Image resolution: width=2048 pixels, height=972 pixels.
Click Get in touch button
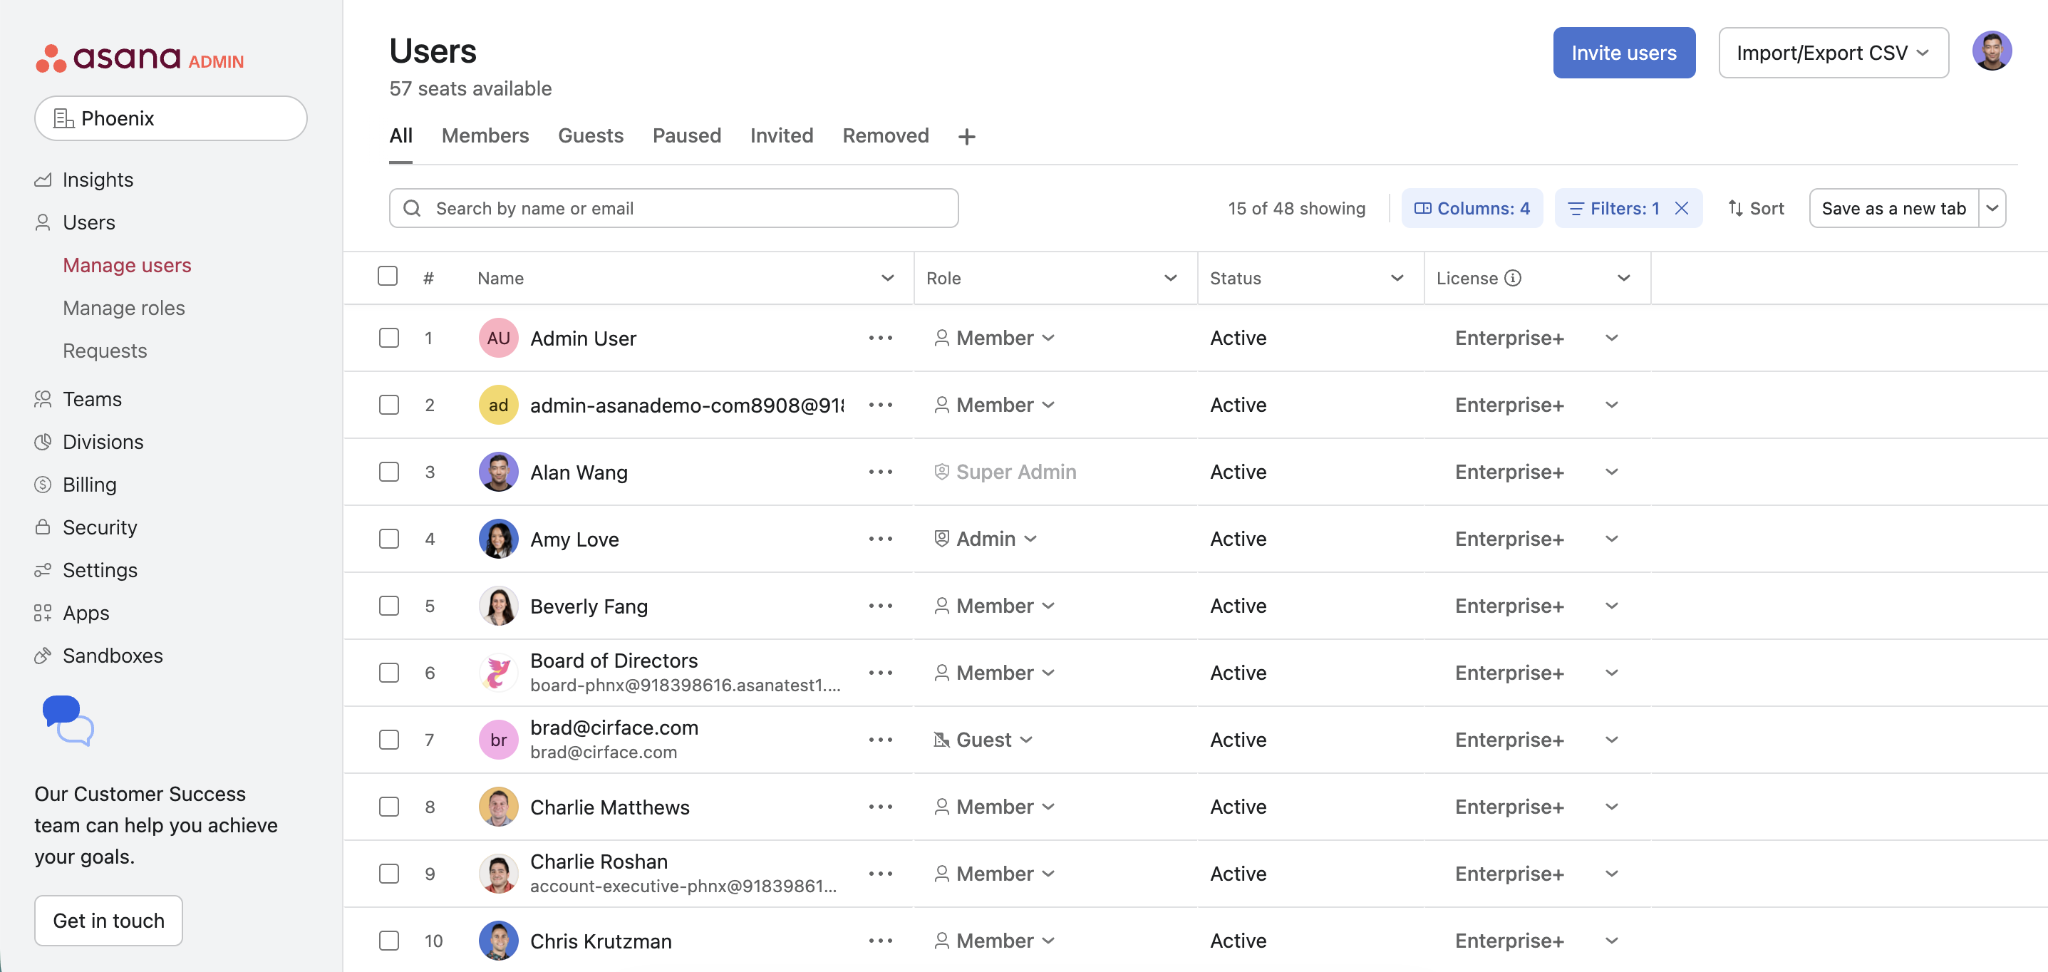coord(109,921)
